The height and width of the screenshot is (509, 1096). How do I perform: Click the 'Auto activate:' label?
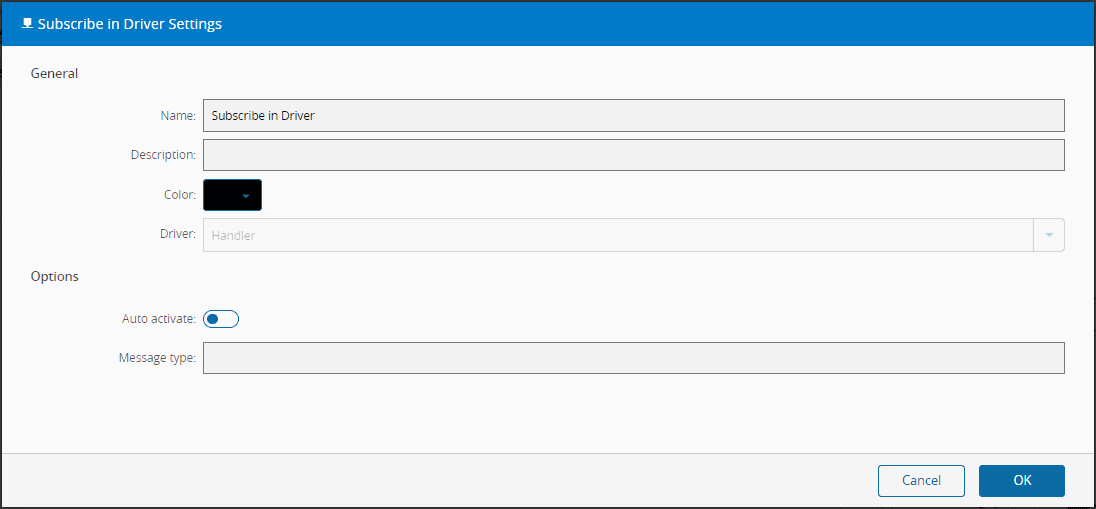(x=159, y=319)
